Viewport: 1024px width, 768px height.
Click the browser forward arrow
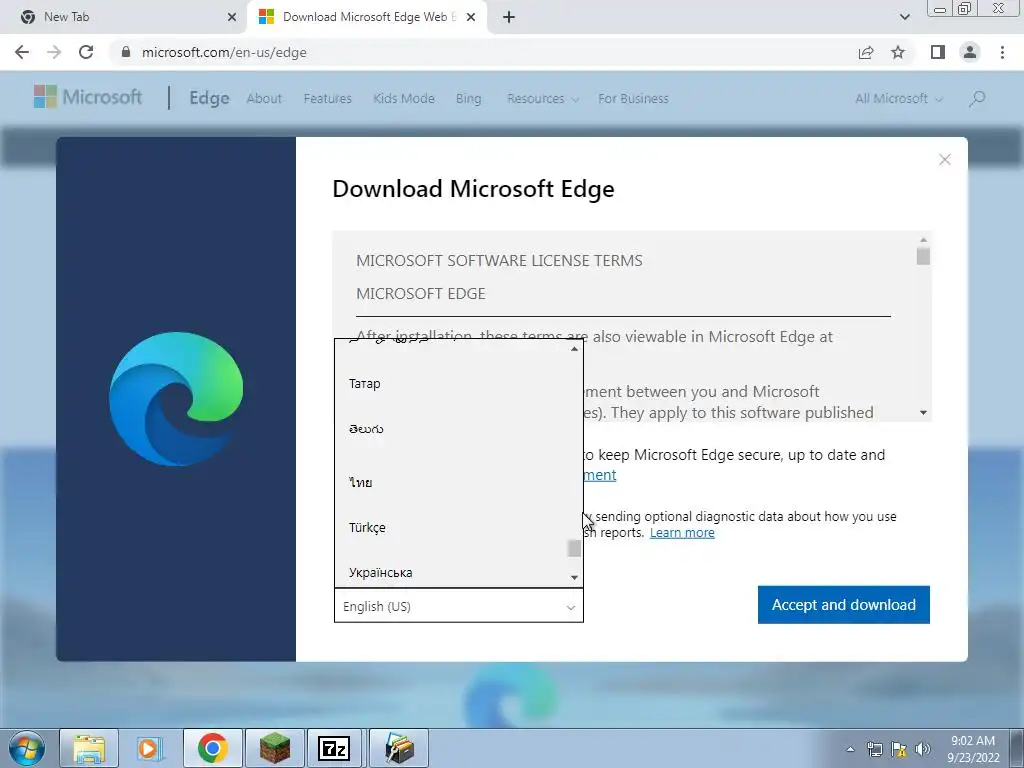pyautogui.click(x=54, y=52)
